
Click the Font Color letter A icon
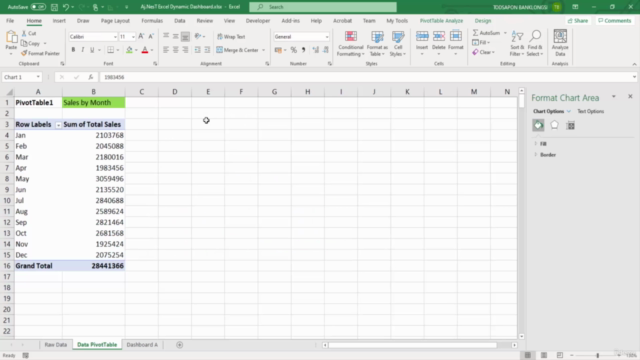[x=144, y=50]
